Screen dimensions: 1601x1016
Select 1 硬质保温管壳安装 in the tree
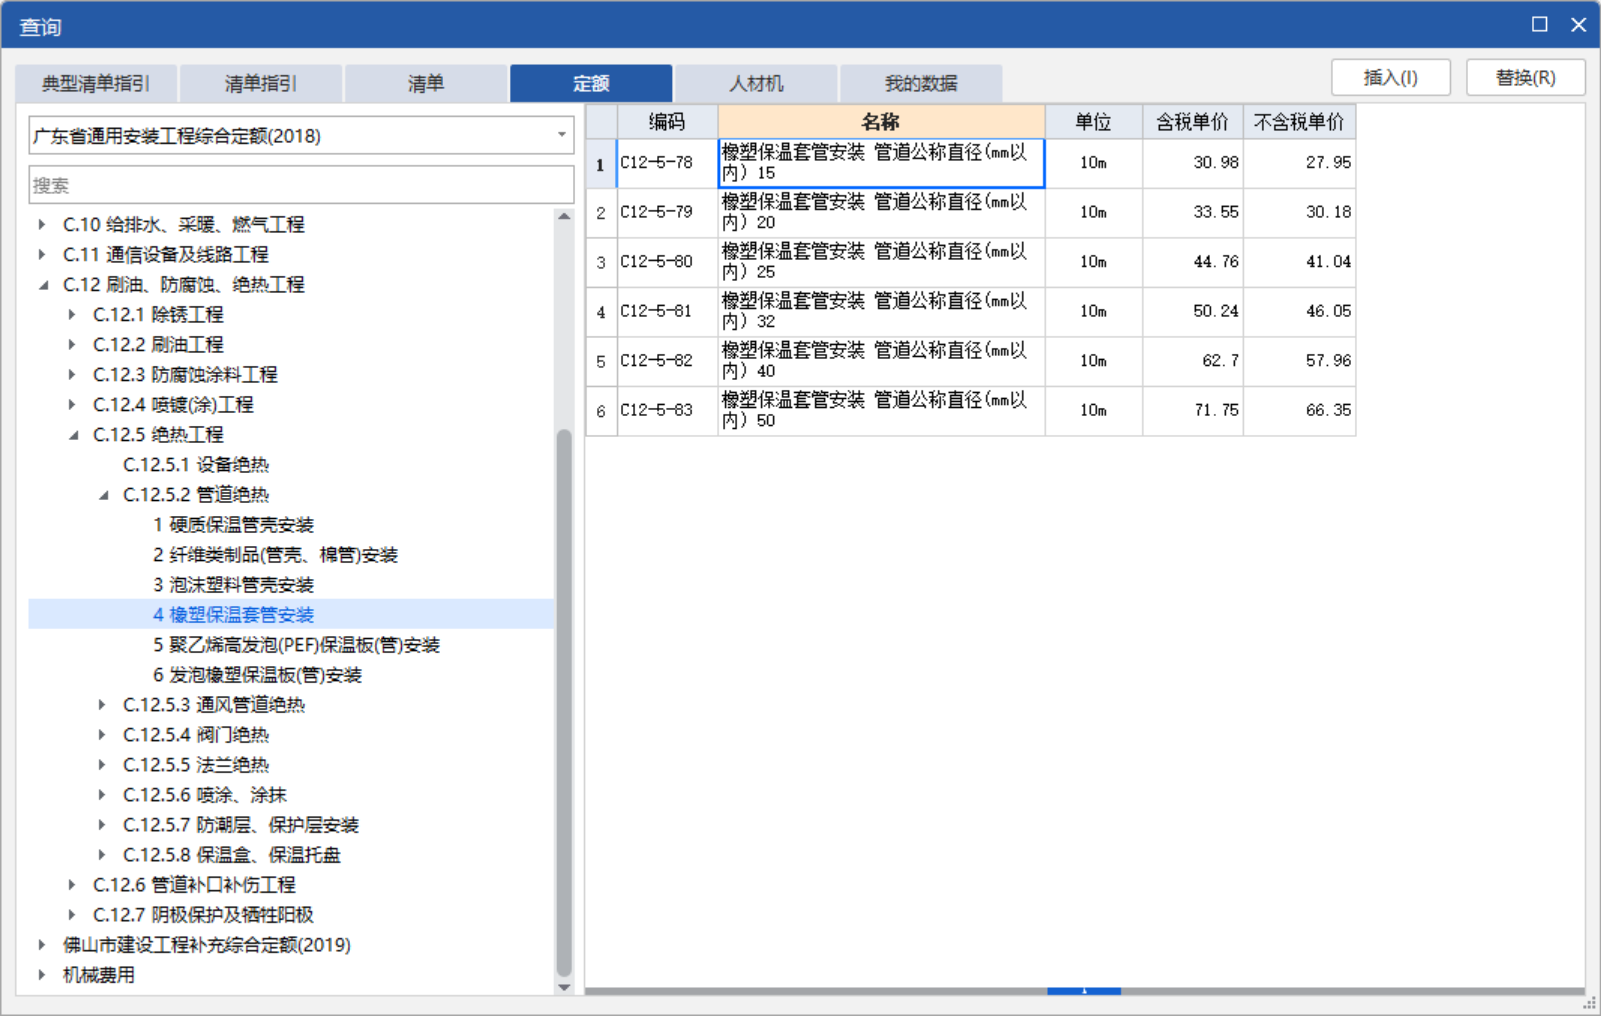233,525
